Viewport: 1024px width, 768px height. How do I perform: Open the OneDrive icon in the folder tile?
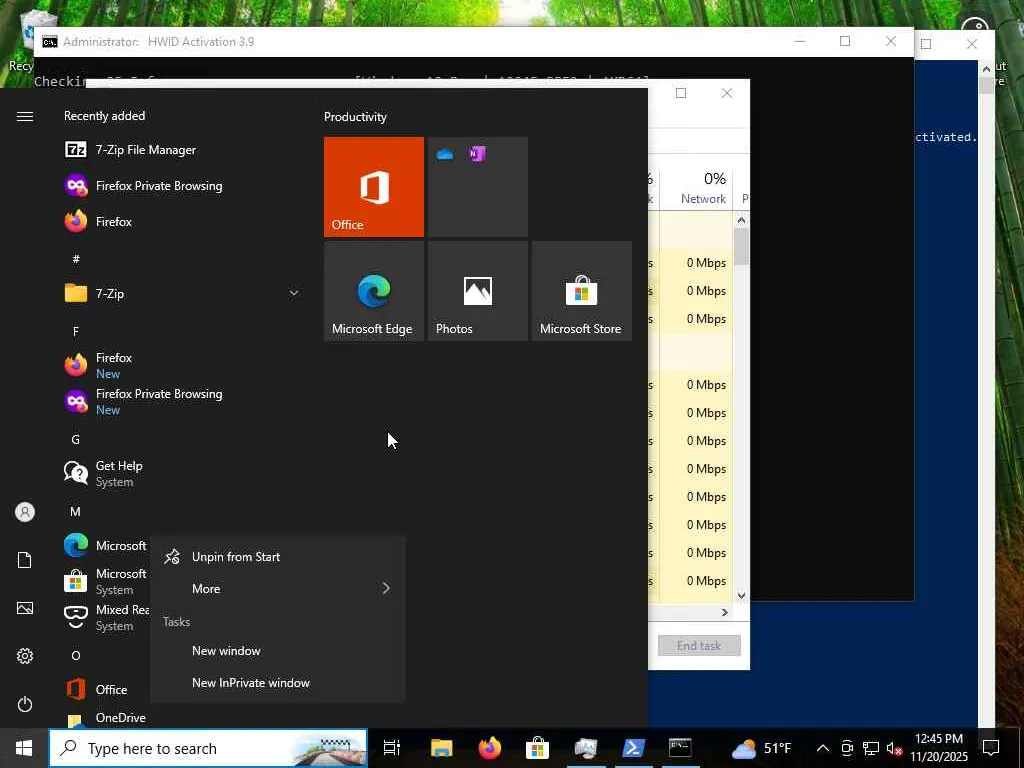(445, 155)
